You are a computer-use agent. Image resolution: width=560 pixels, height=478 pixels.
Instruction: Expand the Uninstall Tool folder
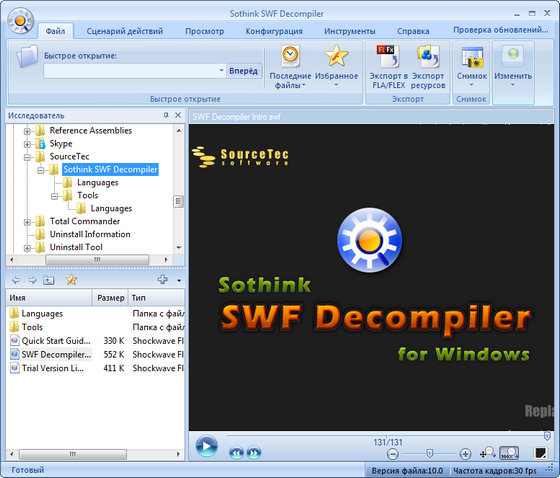27,248
